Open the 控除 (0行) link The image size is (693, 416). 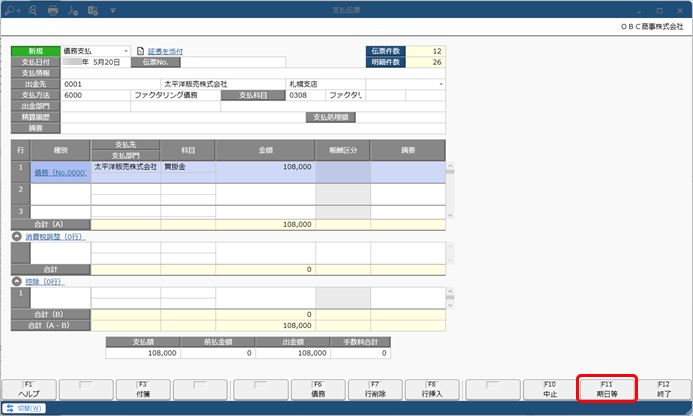(45, 282)
